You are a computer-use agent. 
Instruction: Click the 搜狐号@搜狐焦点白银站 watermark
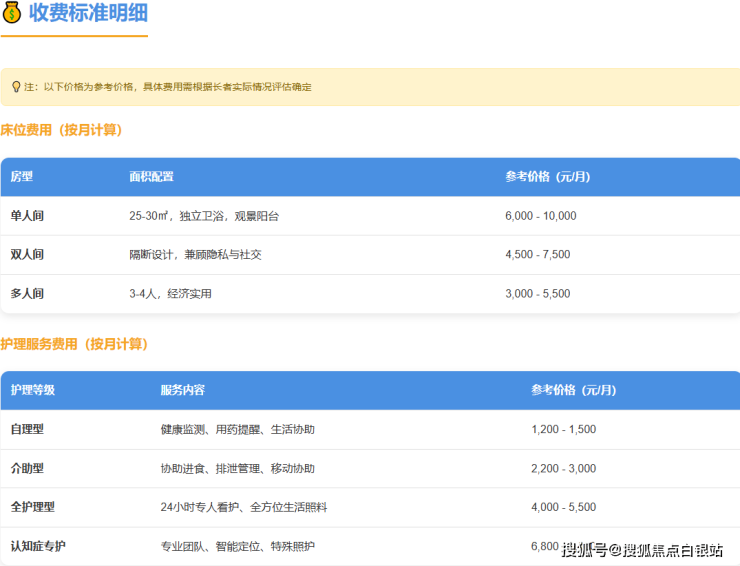(x=642, y=549)
